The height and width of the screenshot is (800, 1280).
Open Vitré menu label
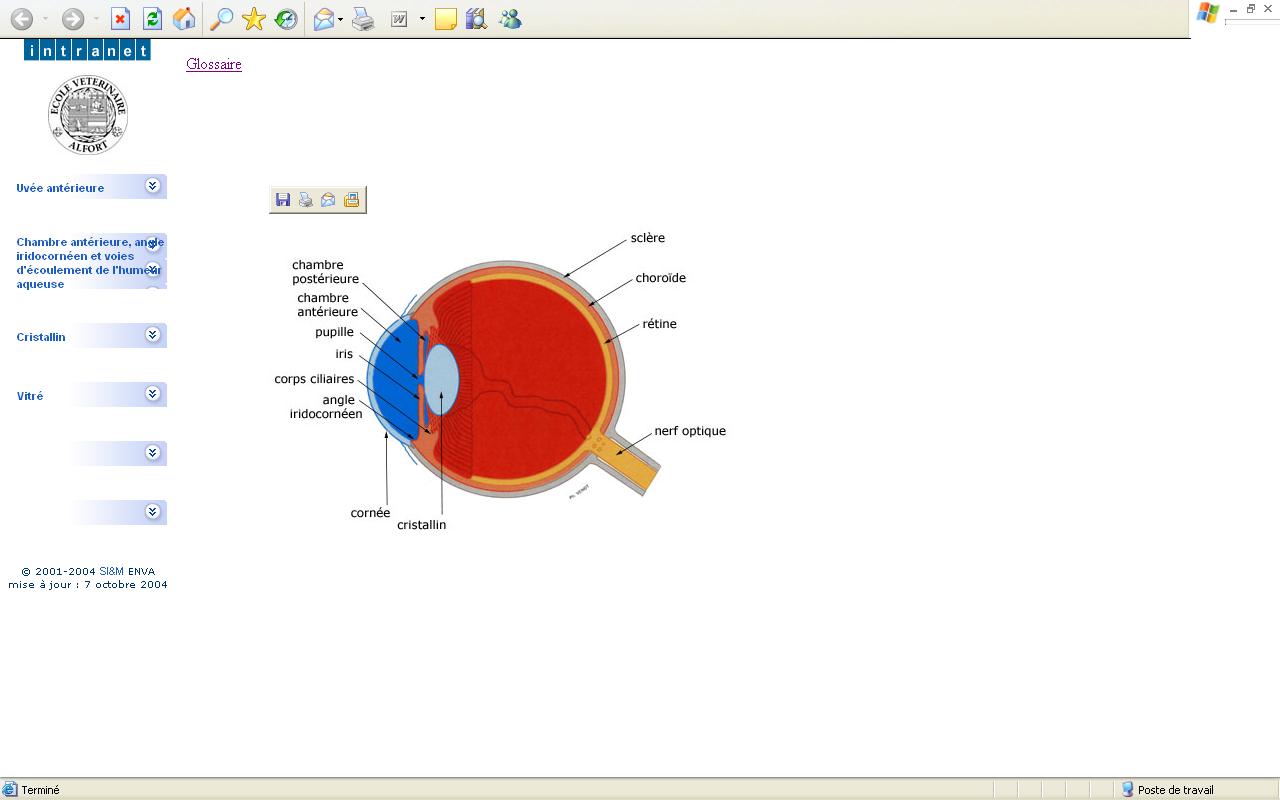[x=30, y=396]
